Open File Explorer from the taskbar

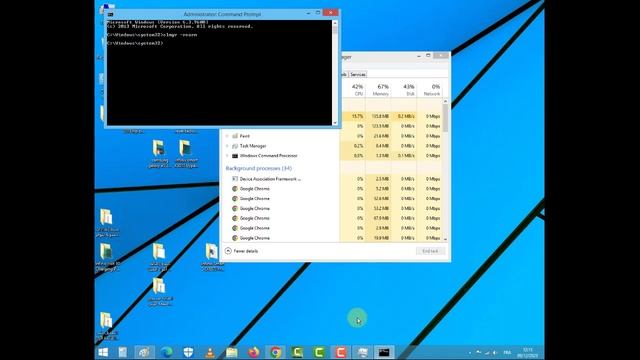point(231,352)
